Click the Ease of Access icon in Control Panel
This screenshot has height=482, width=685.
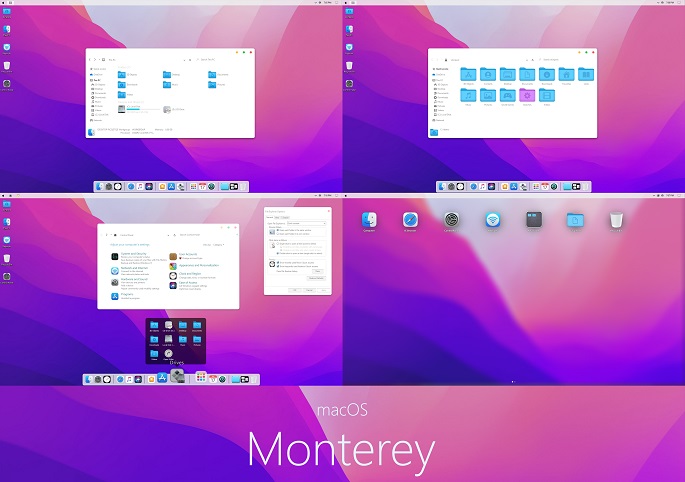[173, 285]
